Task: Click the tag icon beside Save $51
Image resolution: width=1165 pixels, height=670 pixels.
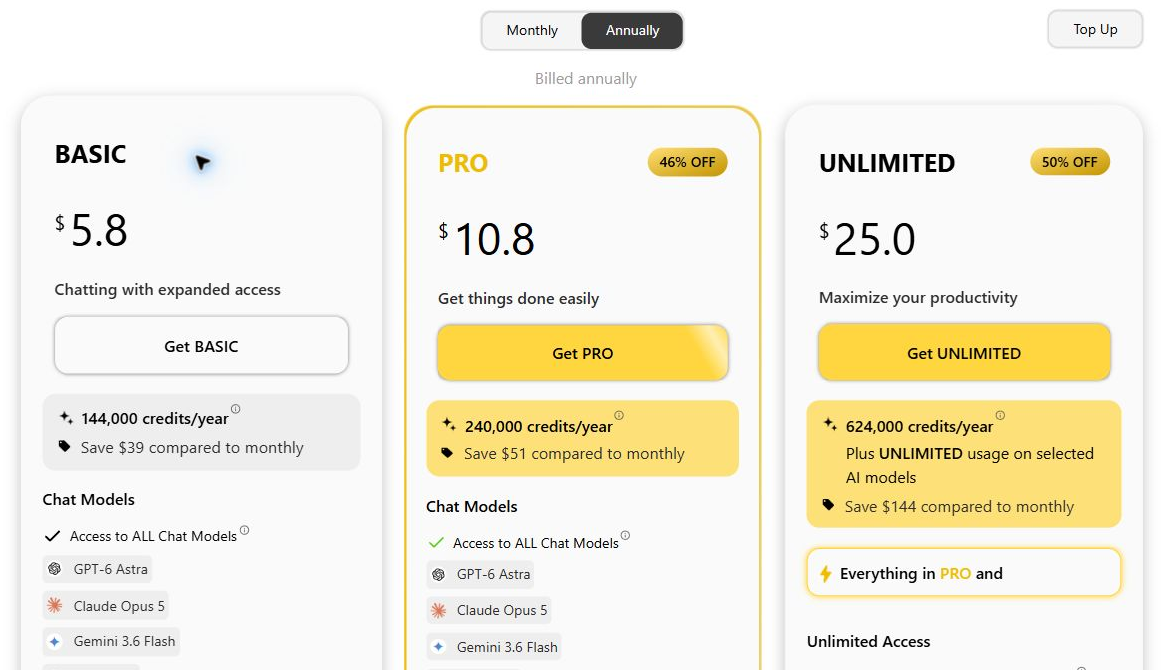Action: (x=447, y=452)
